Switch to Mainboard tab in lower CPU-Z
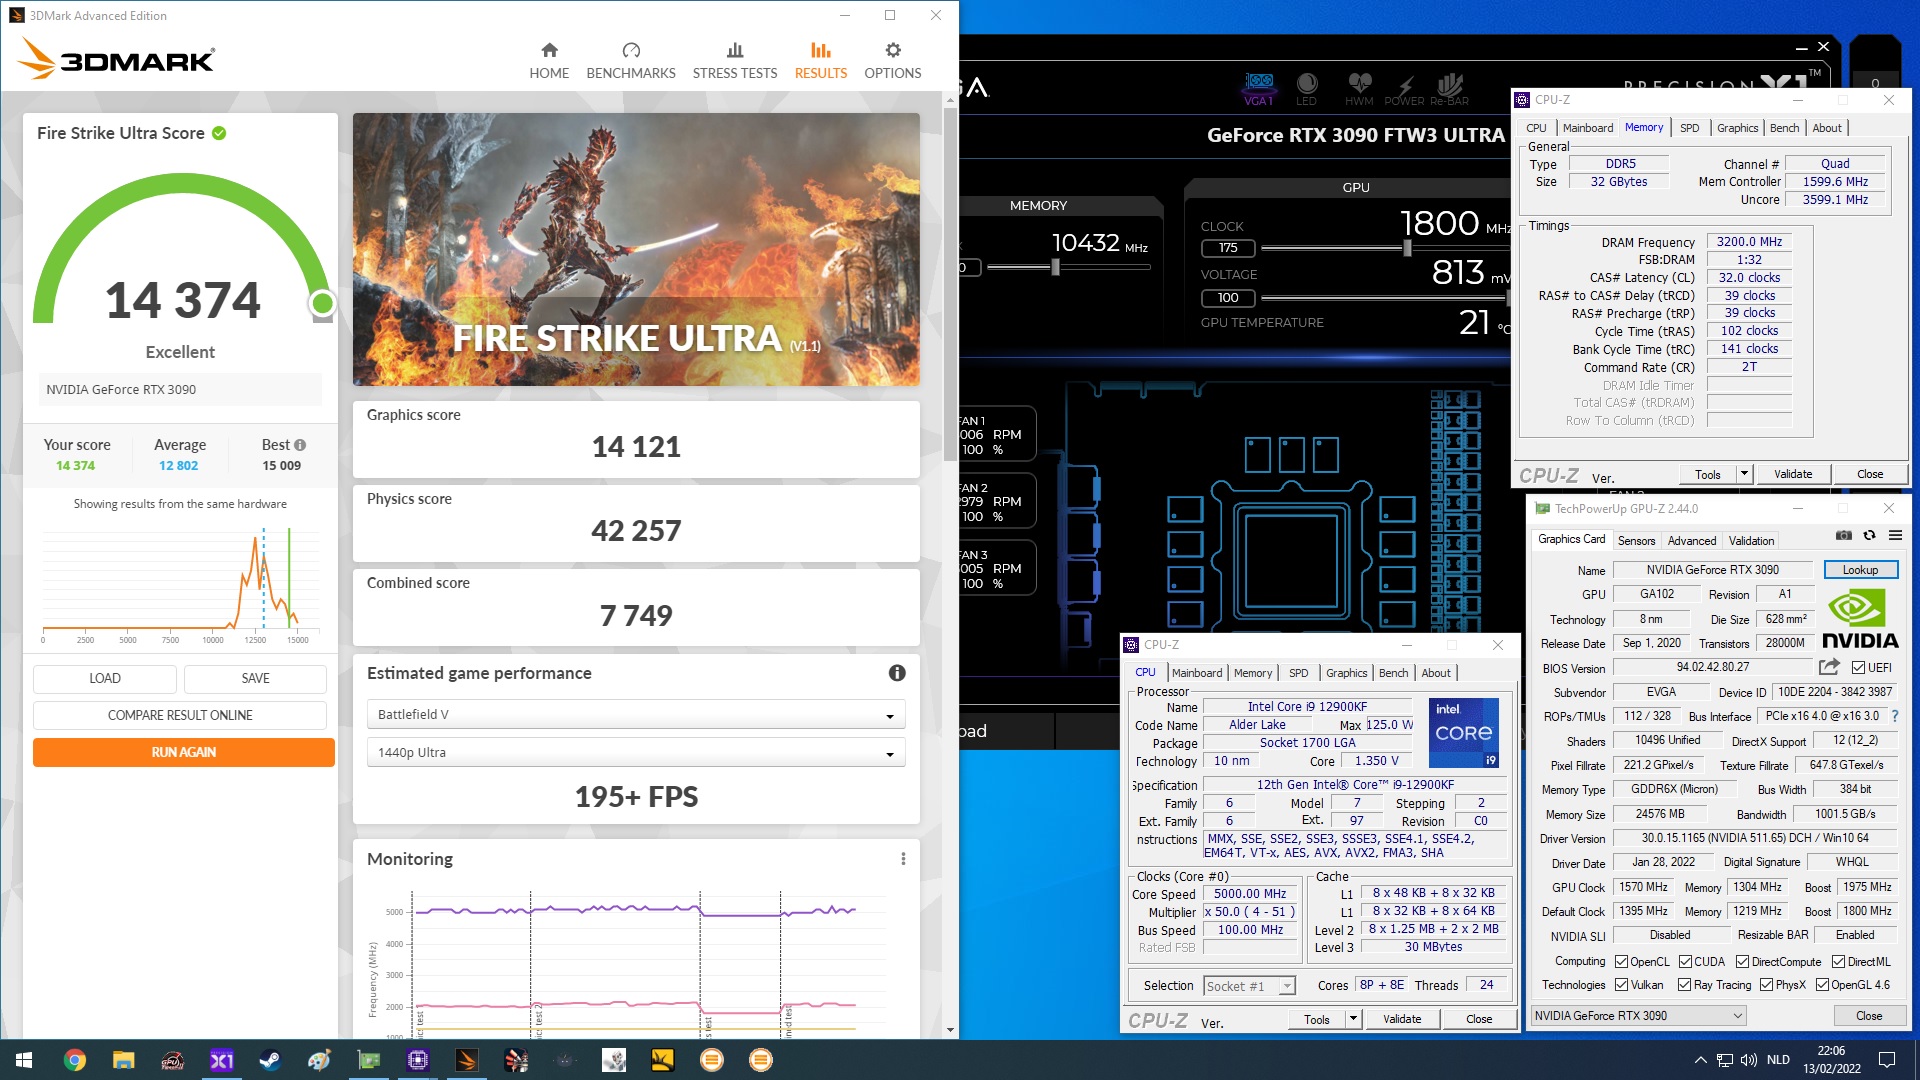1920x1080 pixels. click(x=1197, y=673)
